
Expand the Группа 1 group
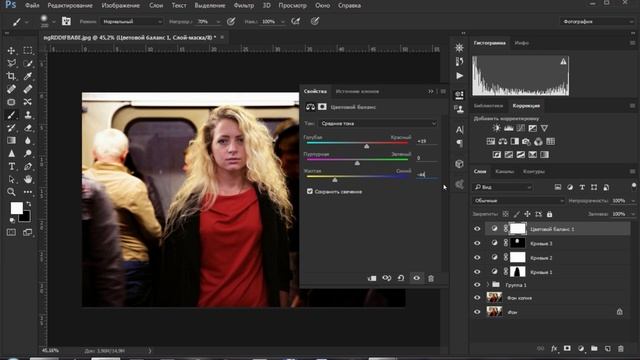tap(487, 285)
